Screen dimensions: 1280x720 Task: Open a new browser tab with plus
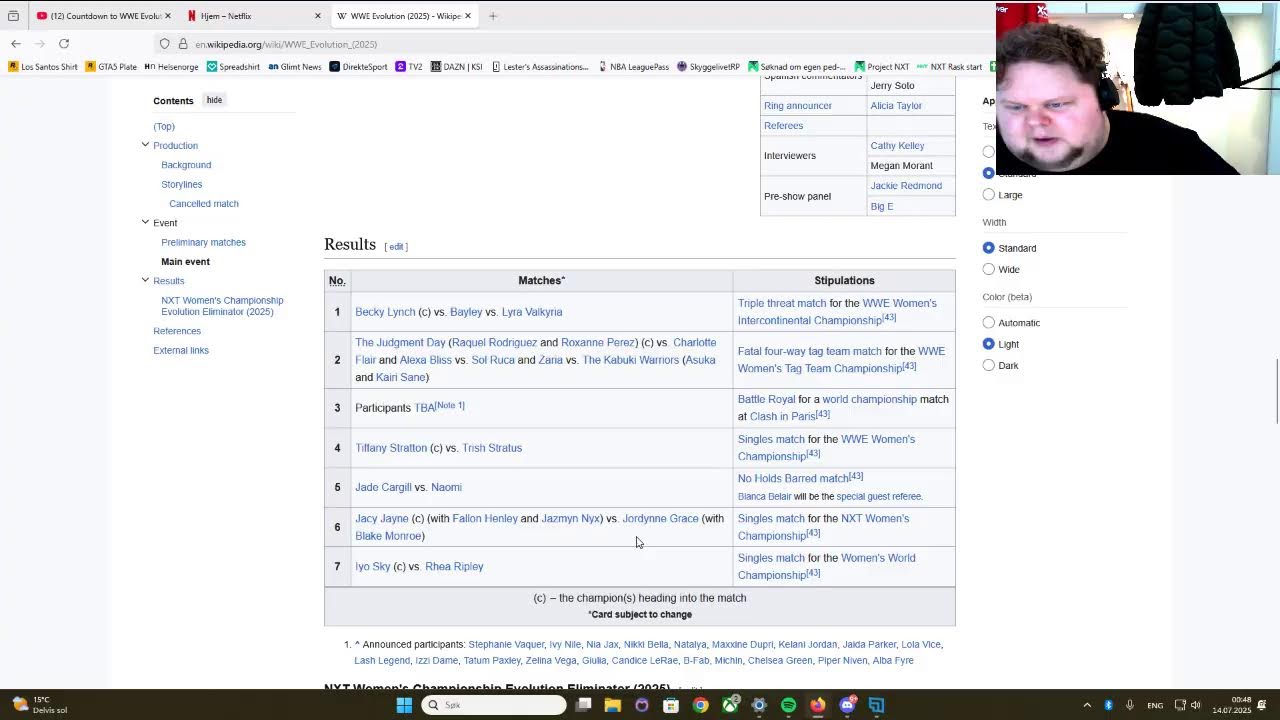pos(493,16)
